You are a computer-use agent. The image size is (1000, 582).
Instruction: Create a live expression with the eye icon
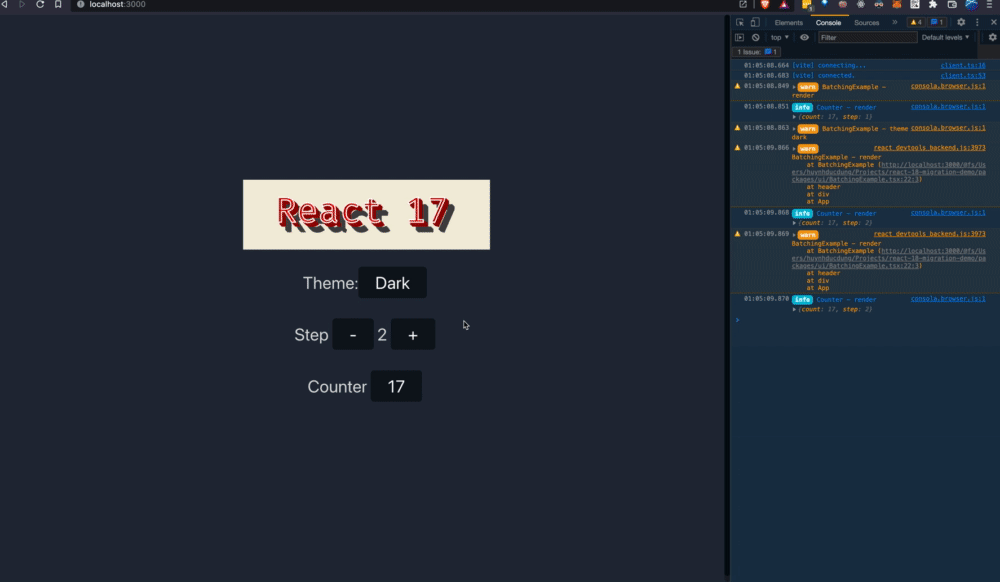click(804, 38)
